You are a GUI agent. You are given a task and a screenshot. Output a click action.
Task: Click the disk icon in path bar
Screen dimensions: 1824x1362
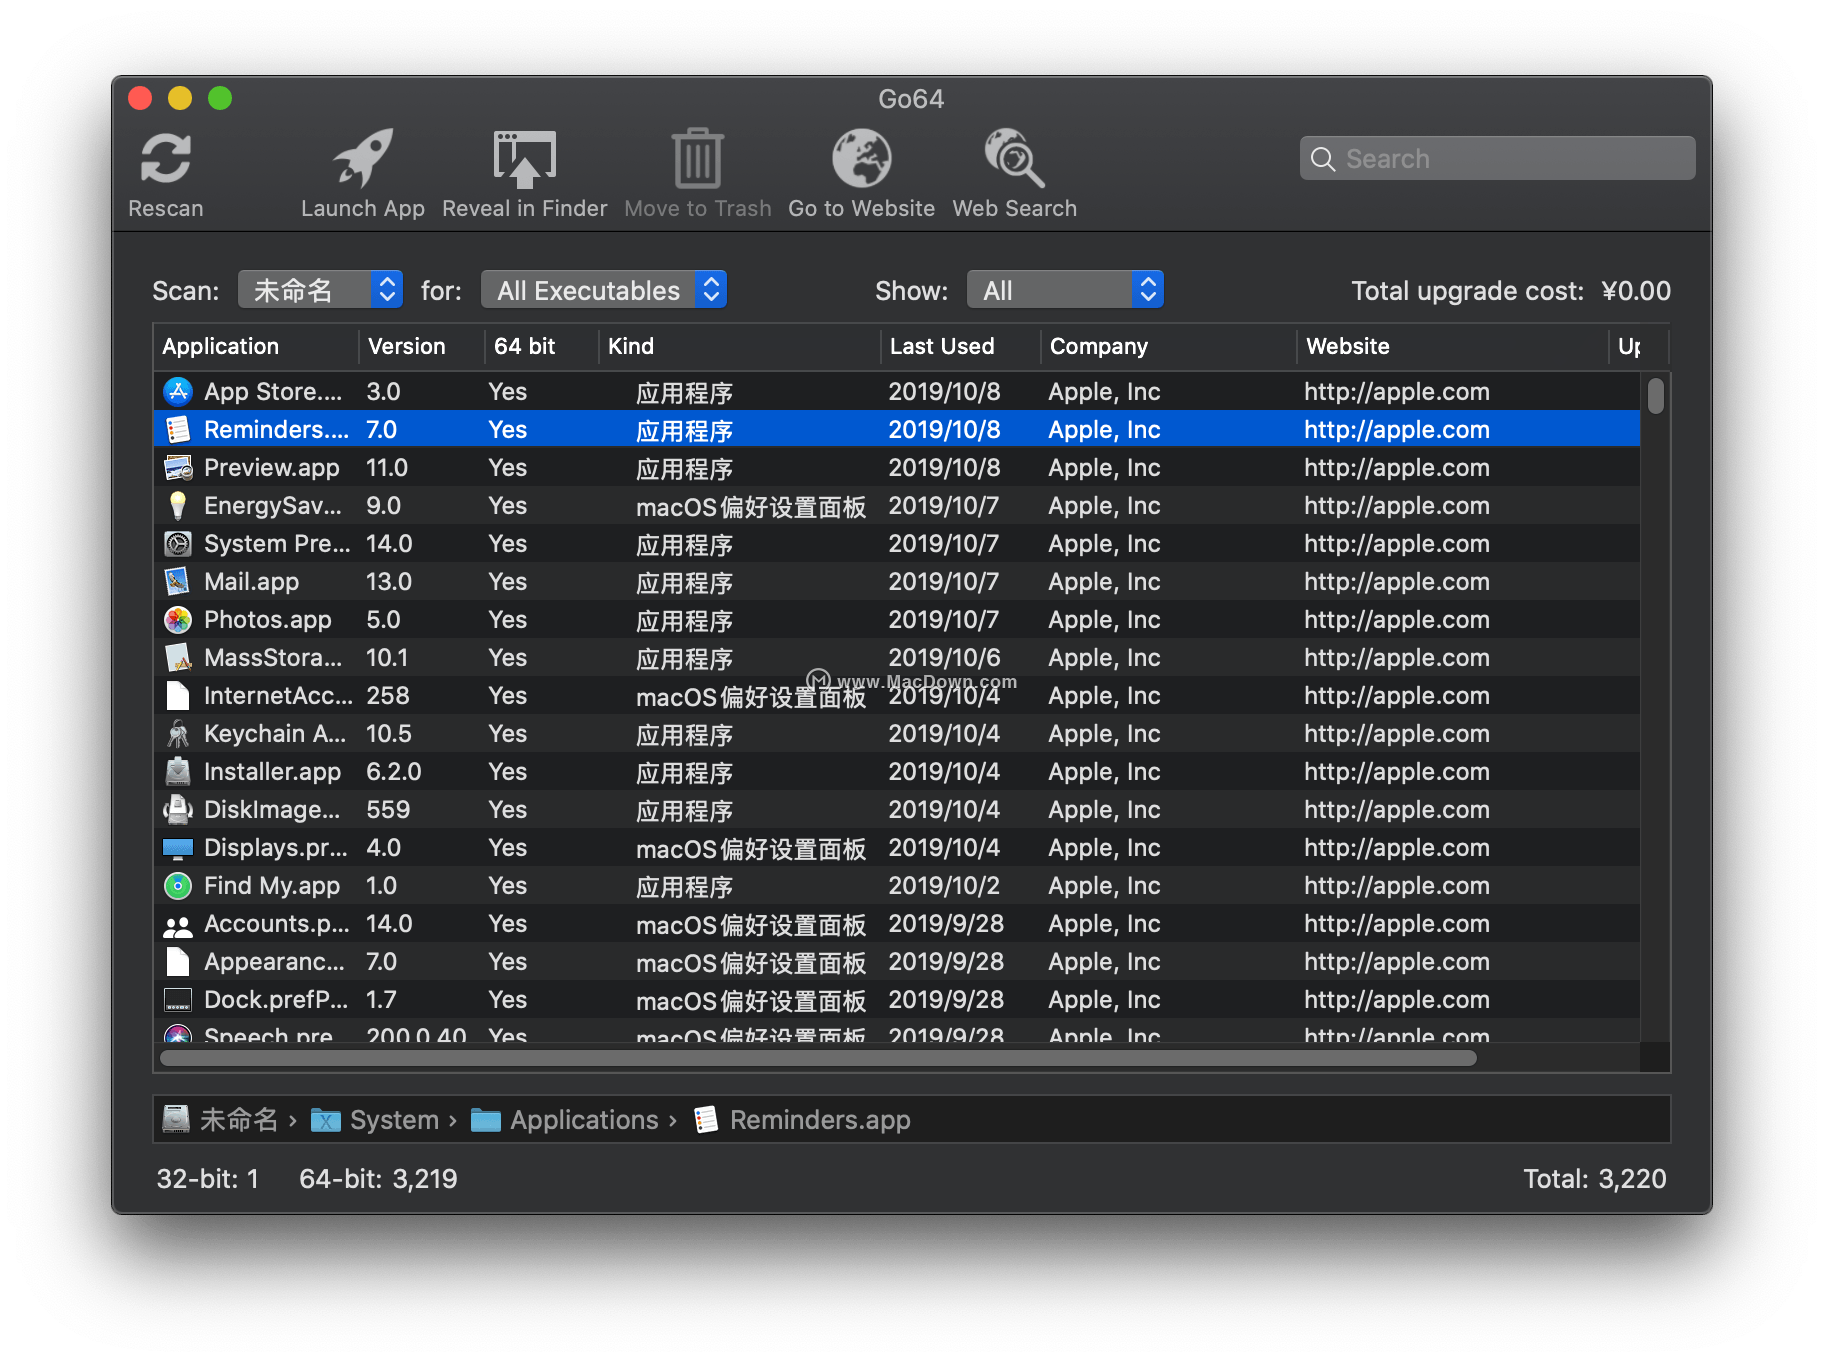176,1119
